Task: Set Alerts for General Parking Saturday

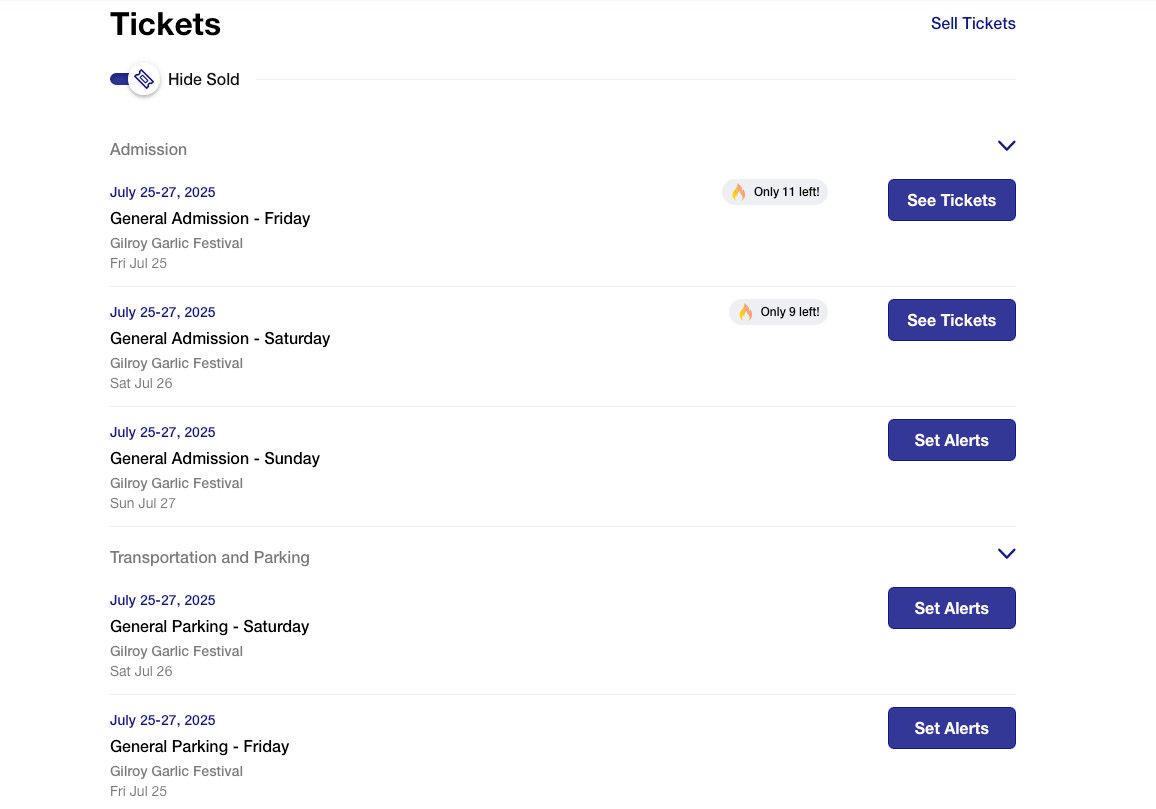Action: click(951, 608)
